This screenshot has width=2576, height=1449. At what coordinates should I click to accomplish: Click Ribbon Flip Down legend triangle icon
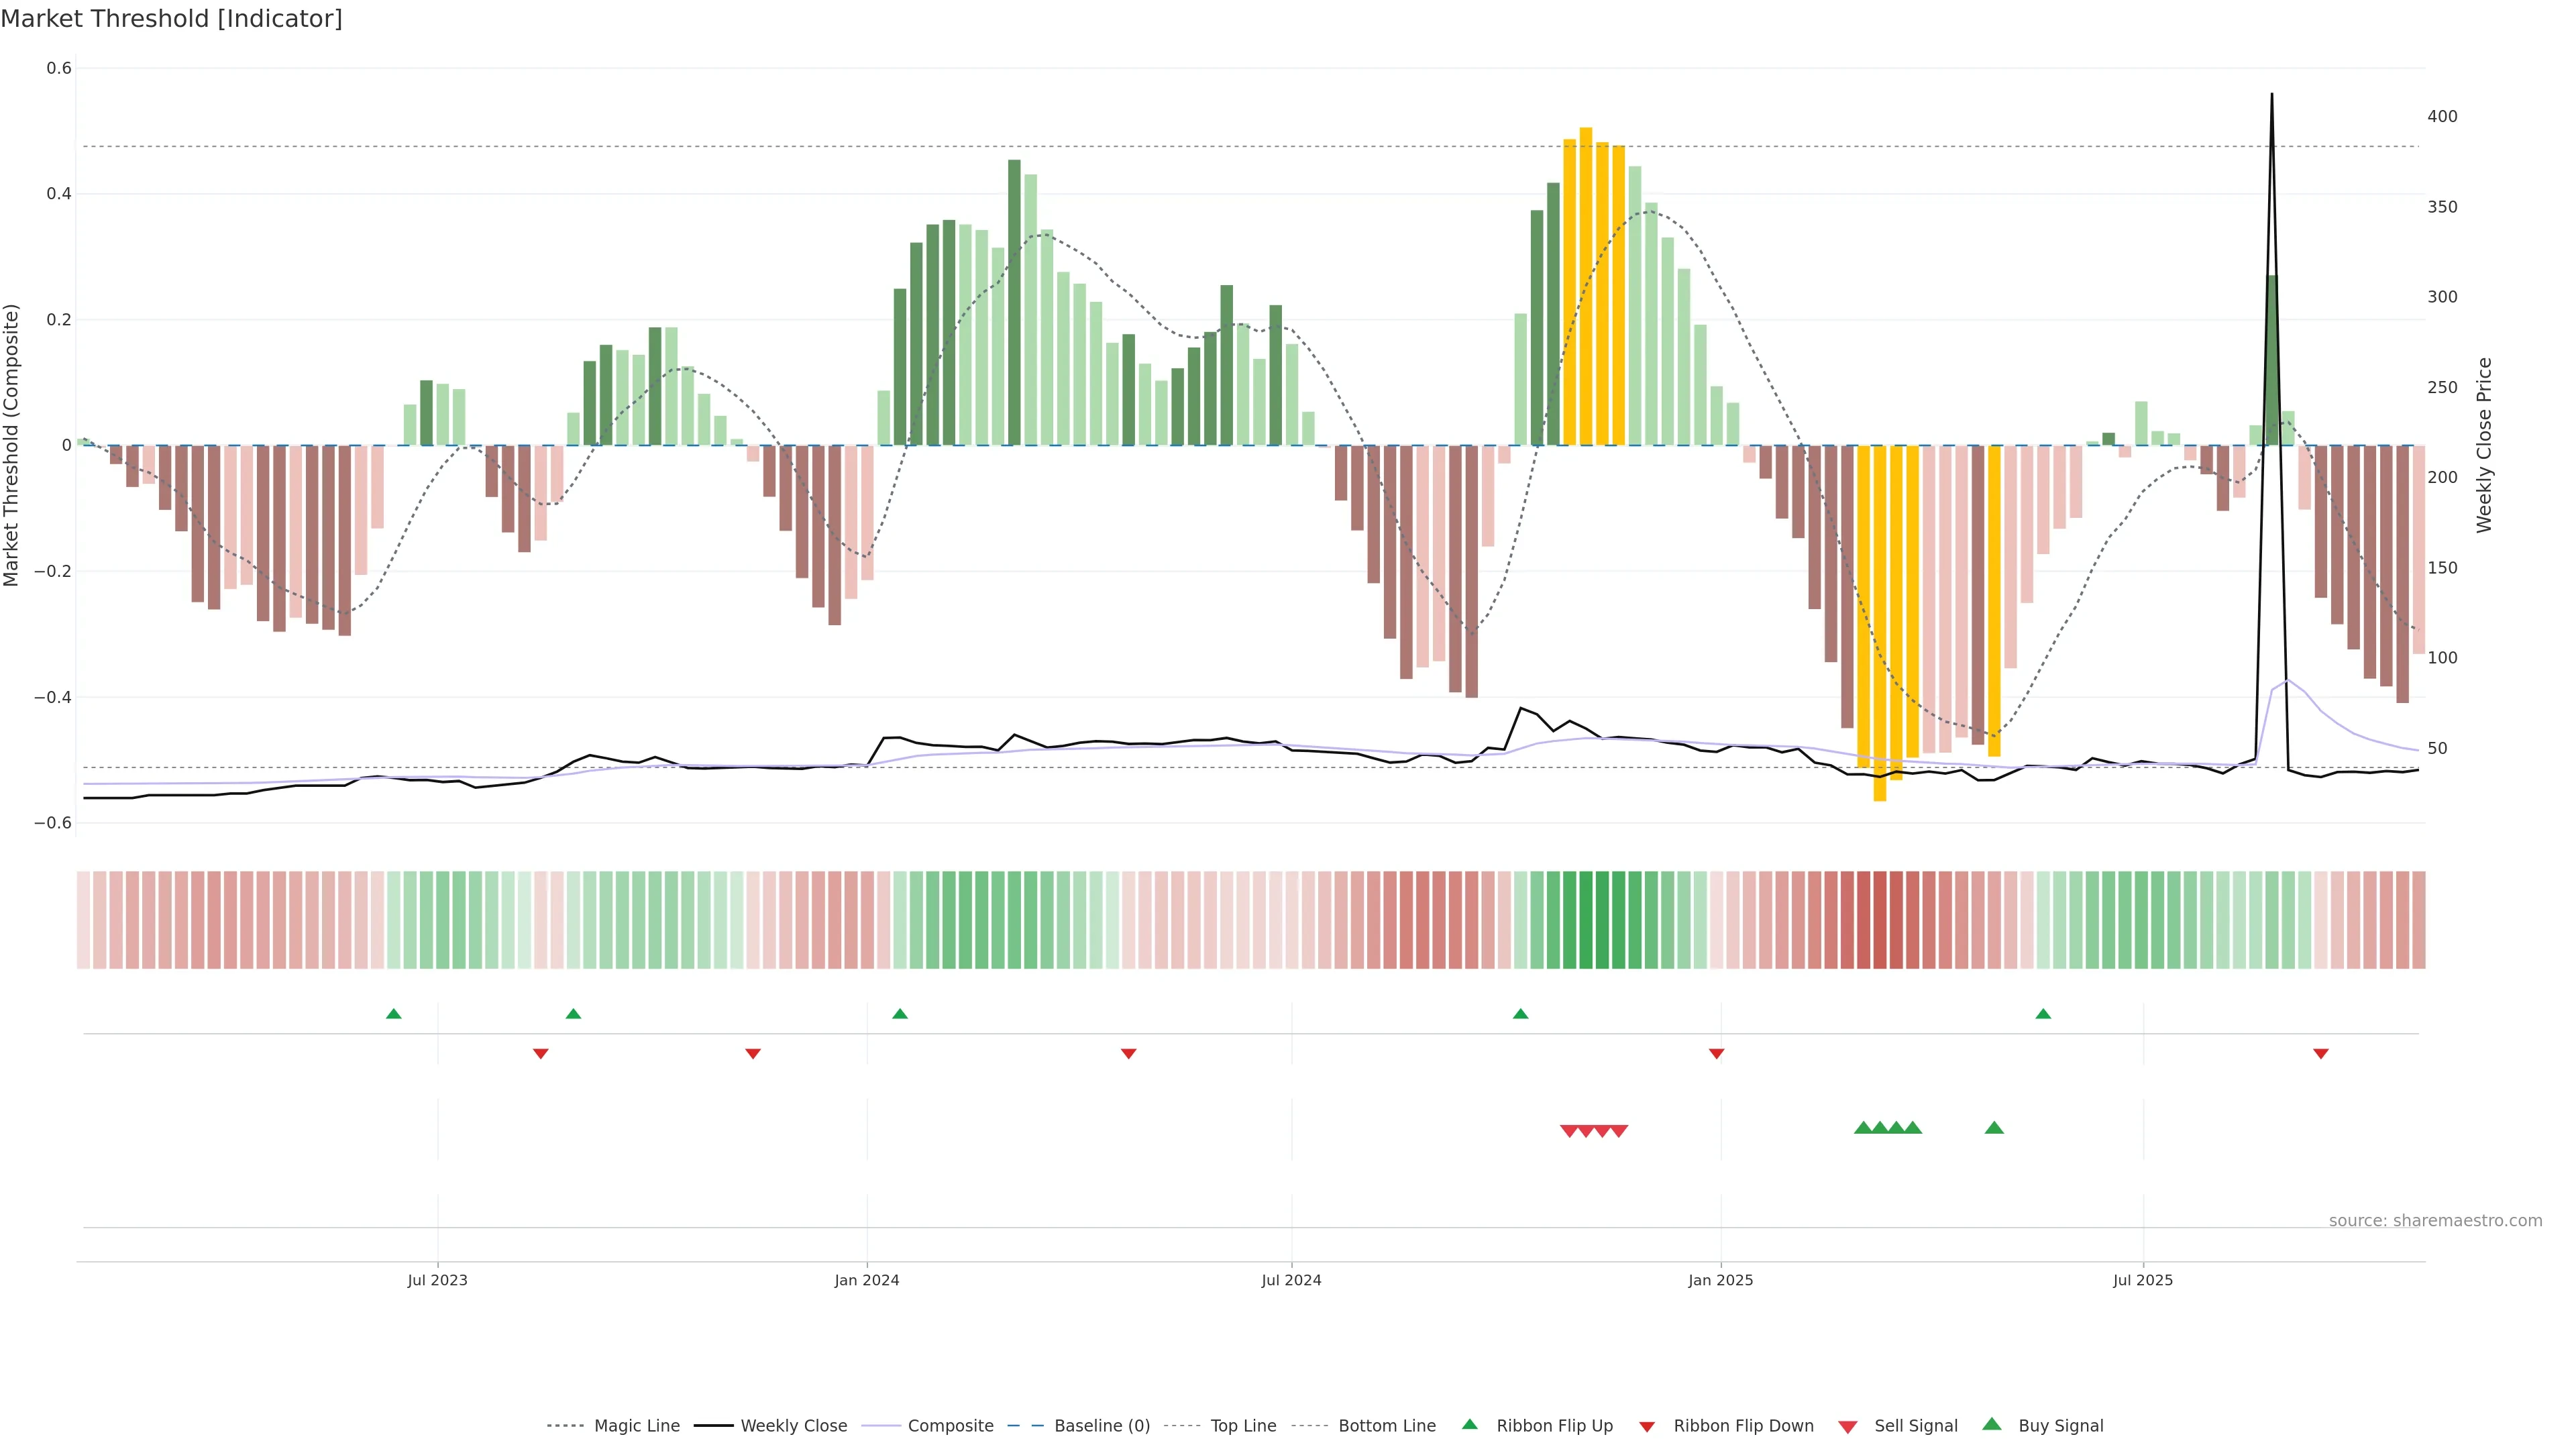[1647, 1426]
